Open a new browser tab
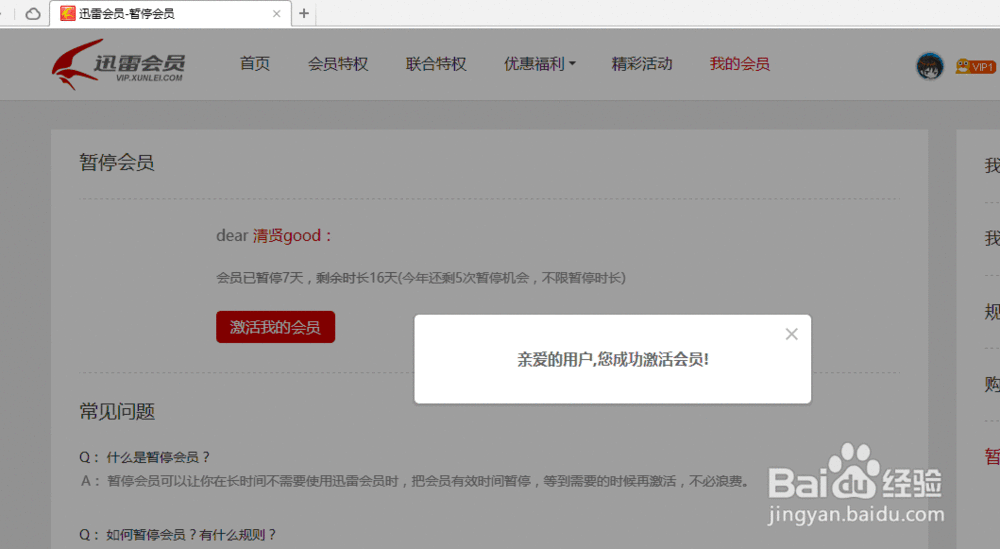1000x549 pixels. 304,13
